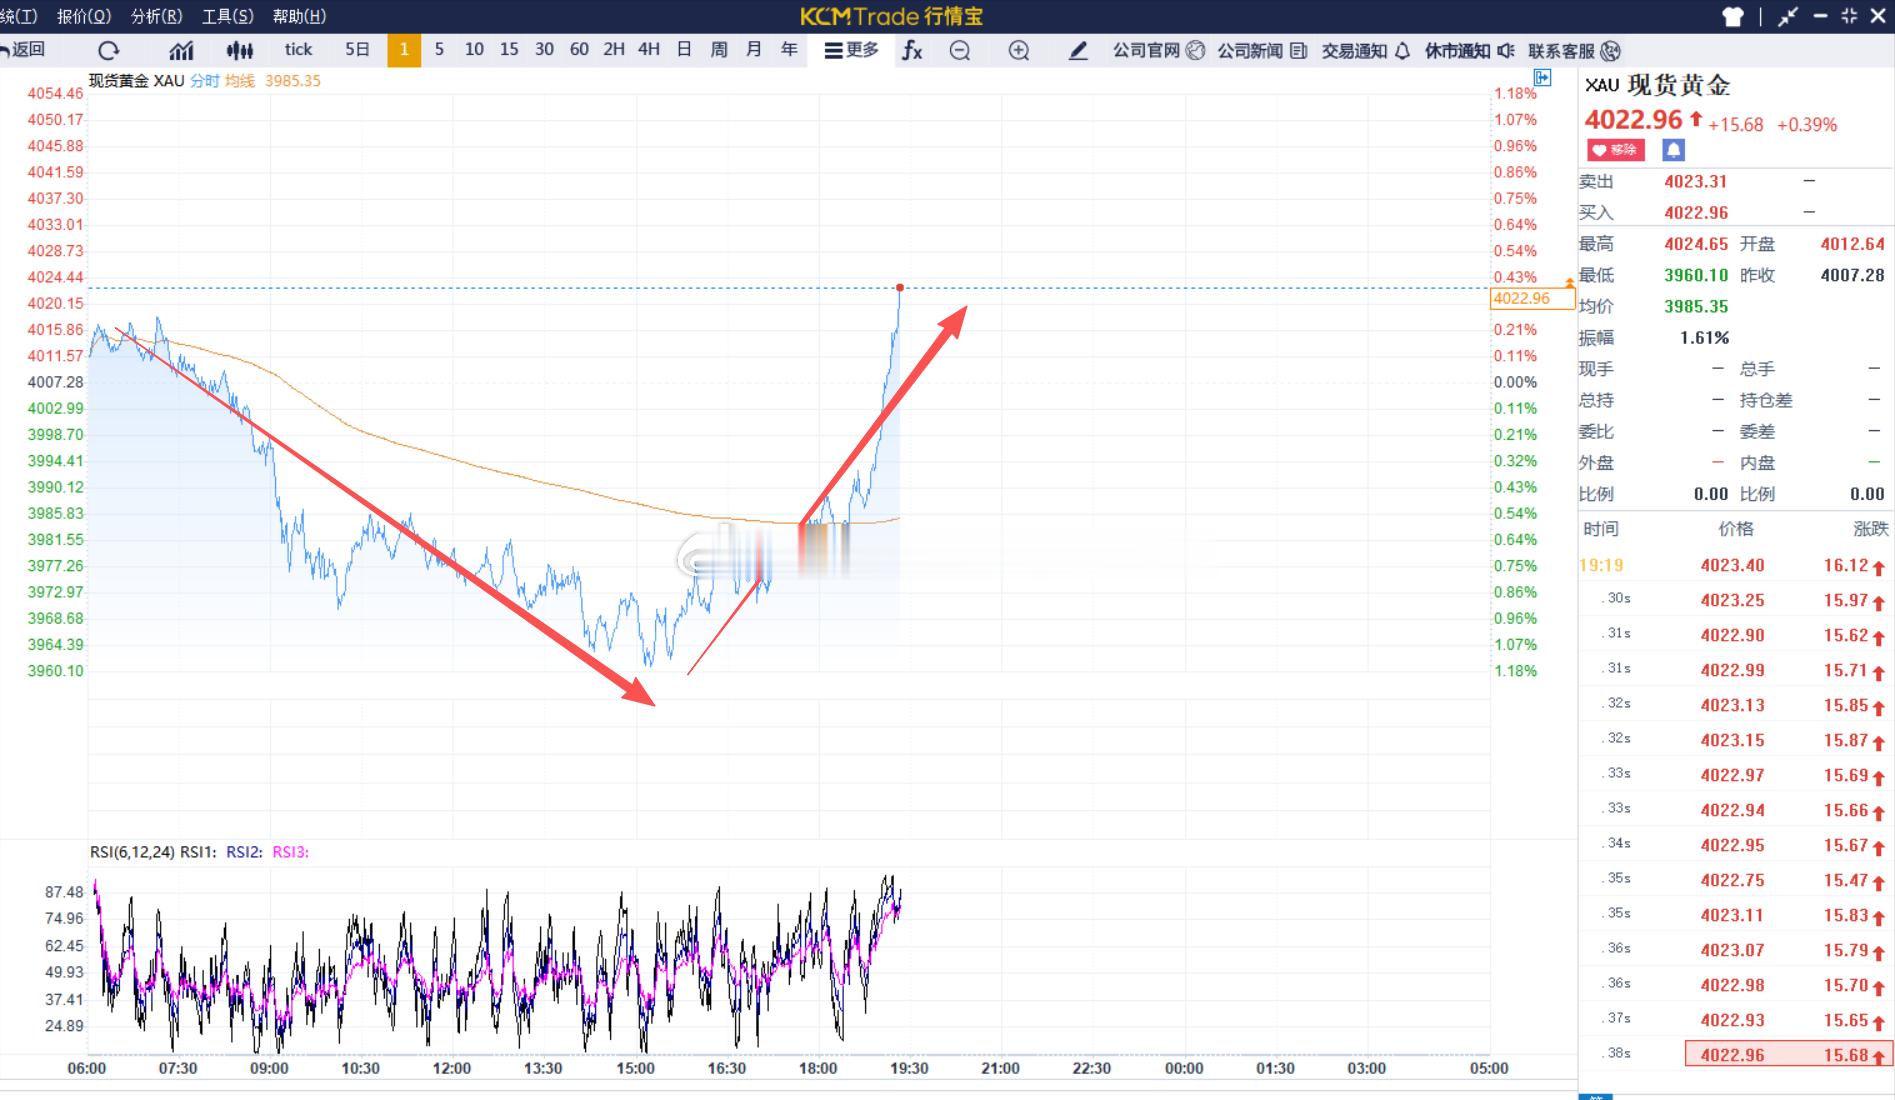
Task: Select the tick timeframe
Action: 298,50
